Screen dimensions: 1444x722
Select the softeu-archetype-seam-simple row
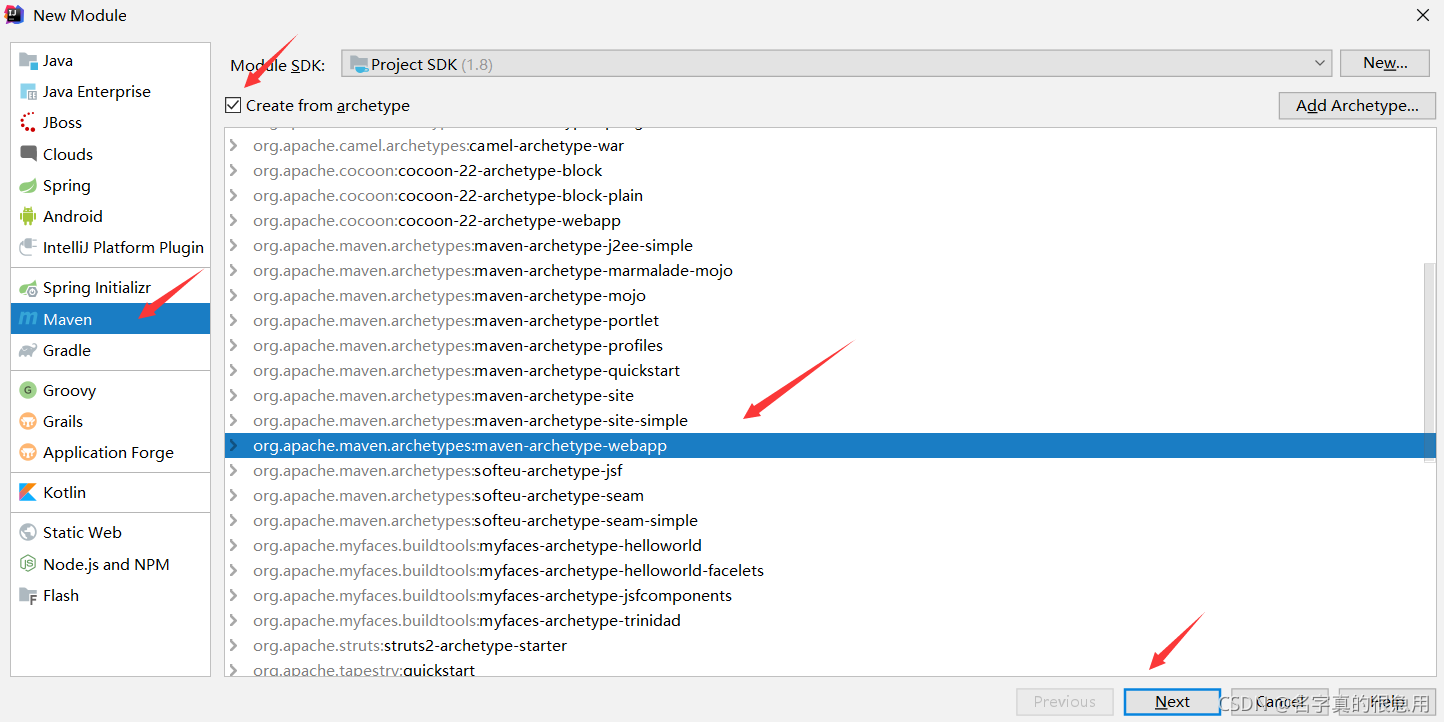point(830,521)
